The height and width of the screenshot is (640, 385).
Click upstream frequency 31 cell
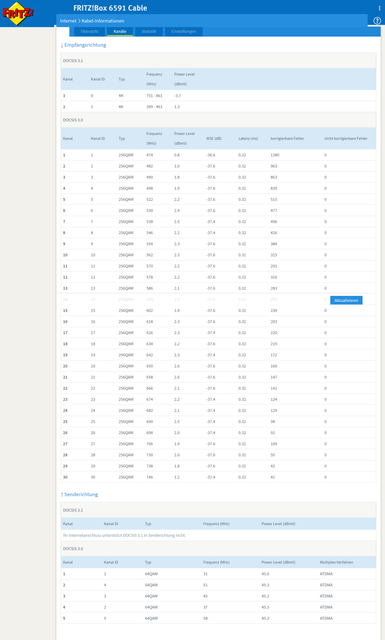[205, 574]
